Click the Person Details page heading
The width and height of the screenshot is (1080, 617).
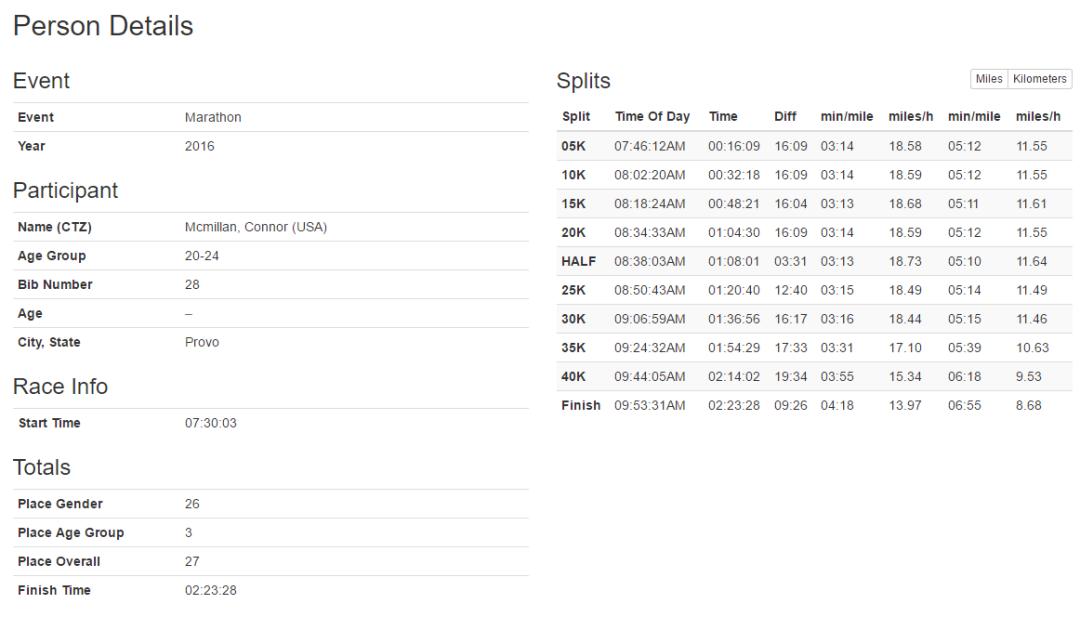click(103, 27)
